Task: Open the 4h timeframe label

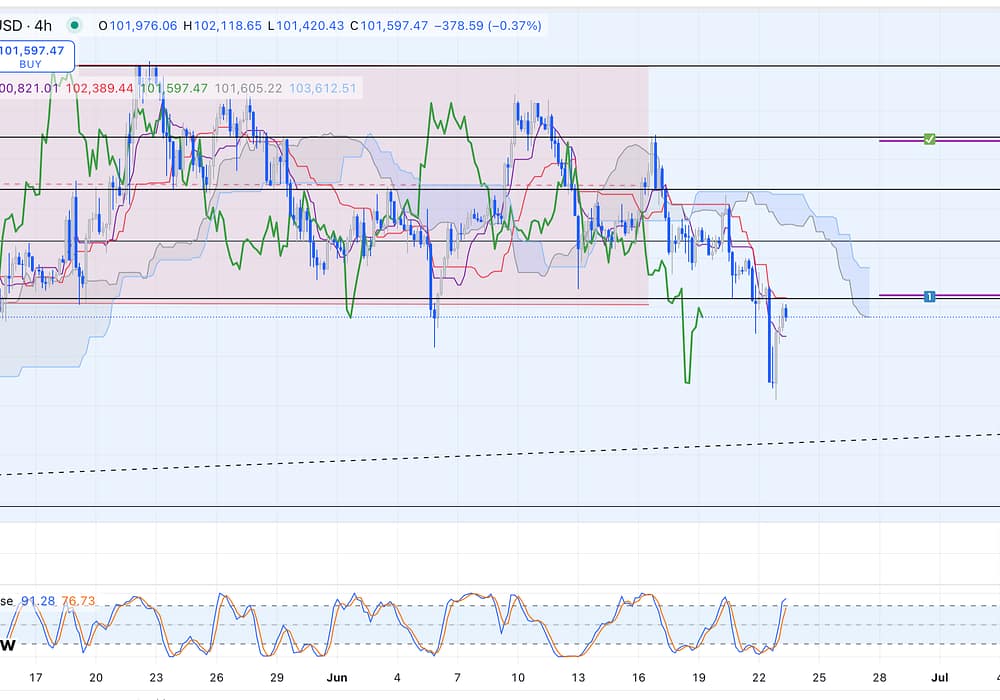Action: (x=46, y=25)
